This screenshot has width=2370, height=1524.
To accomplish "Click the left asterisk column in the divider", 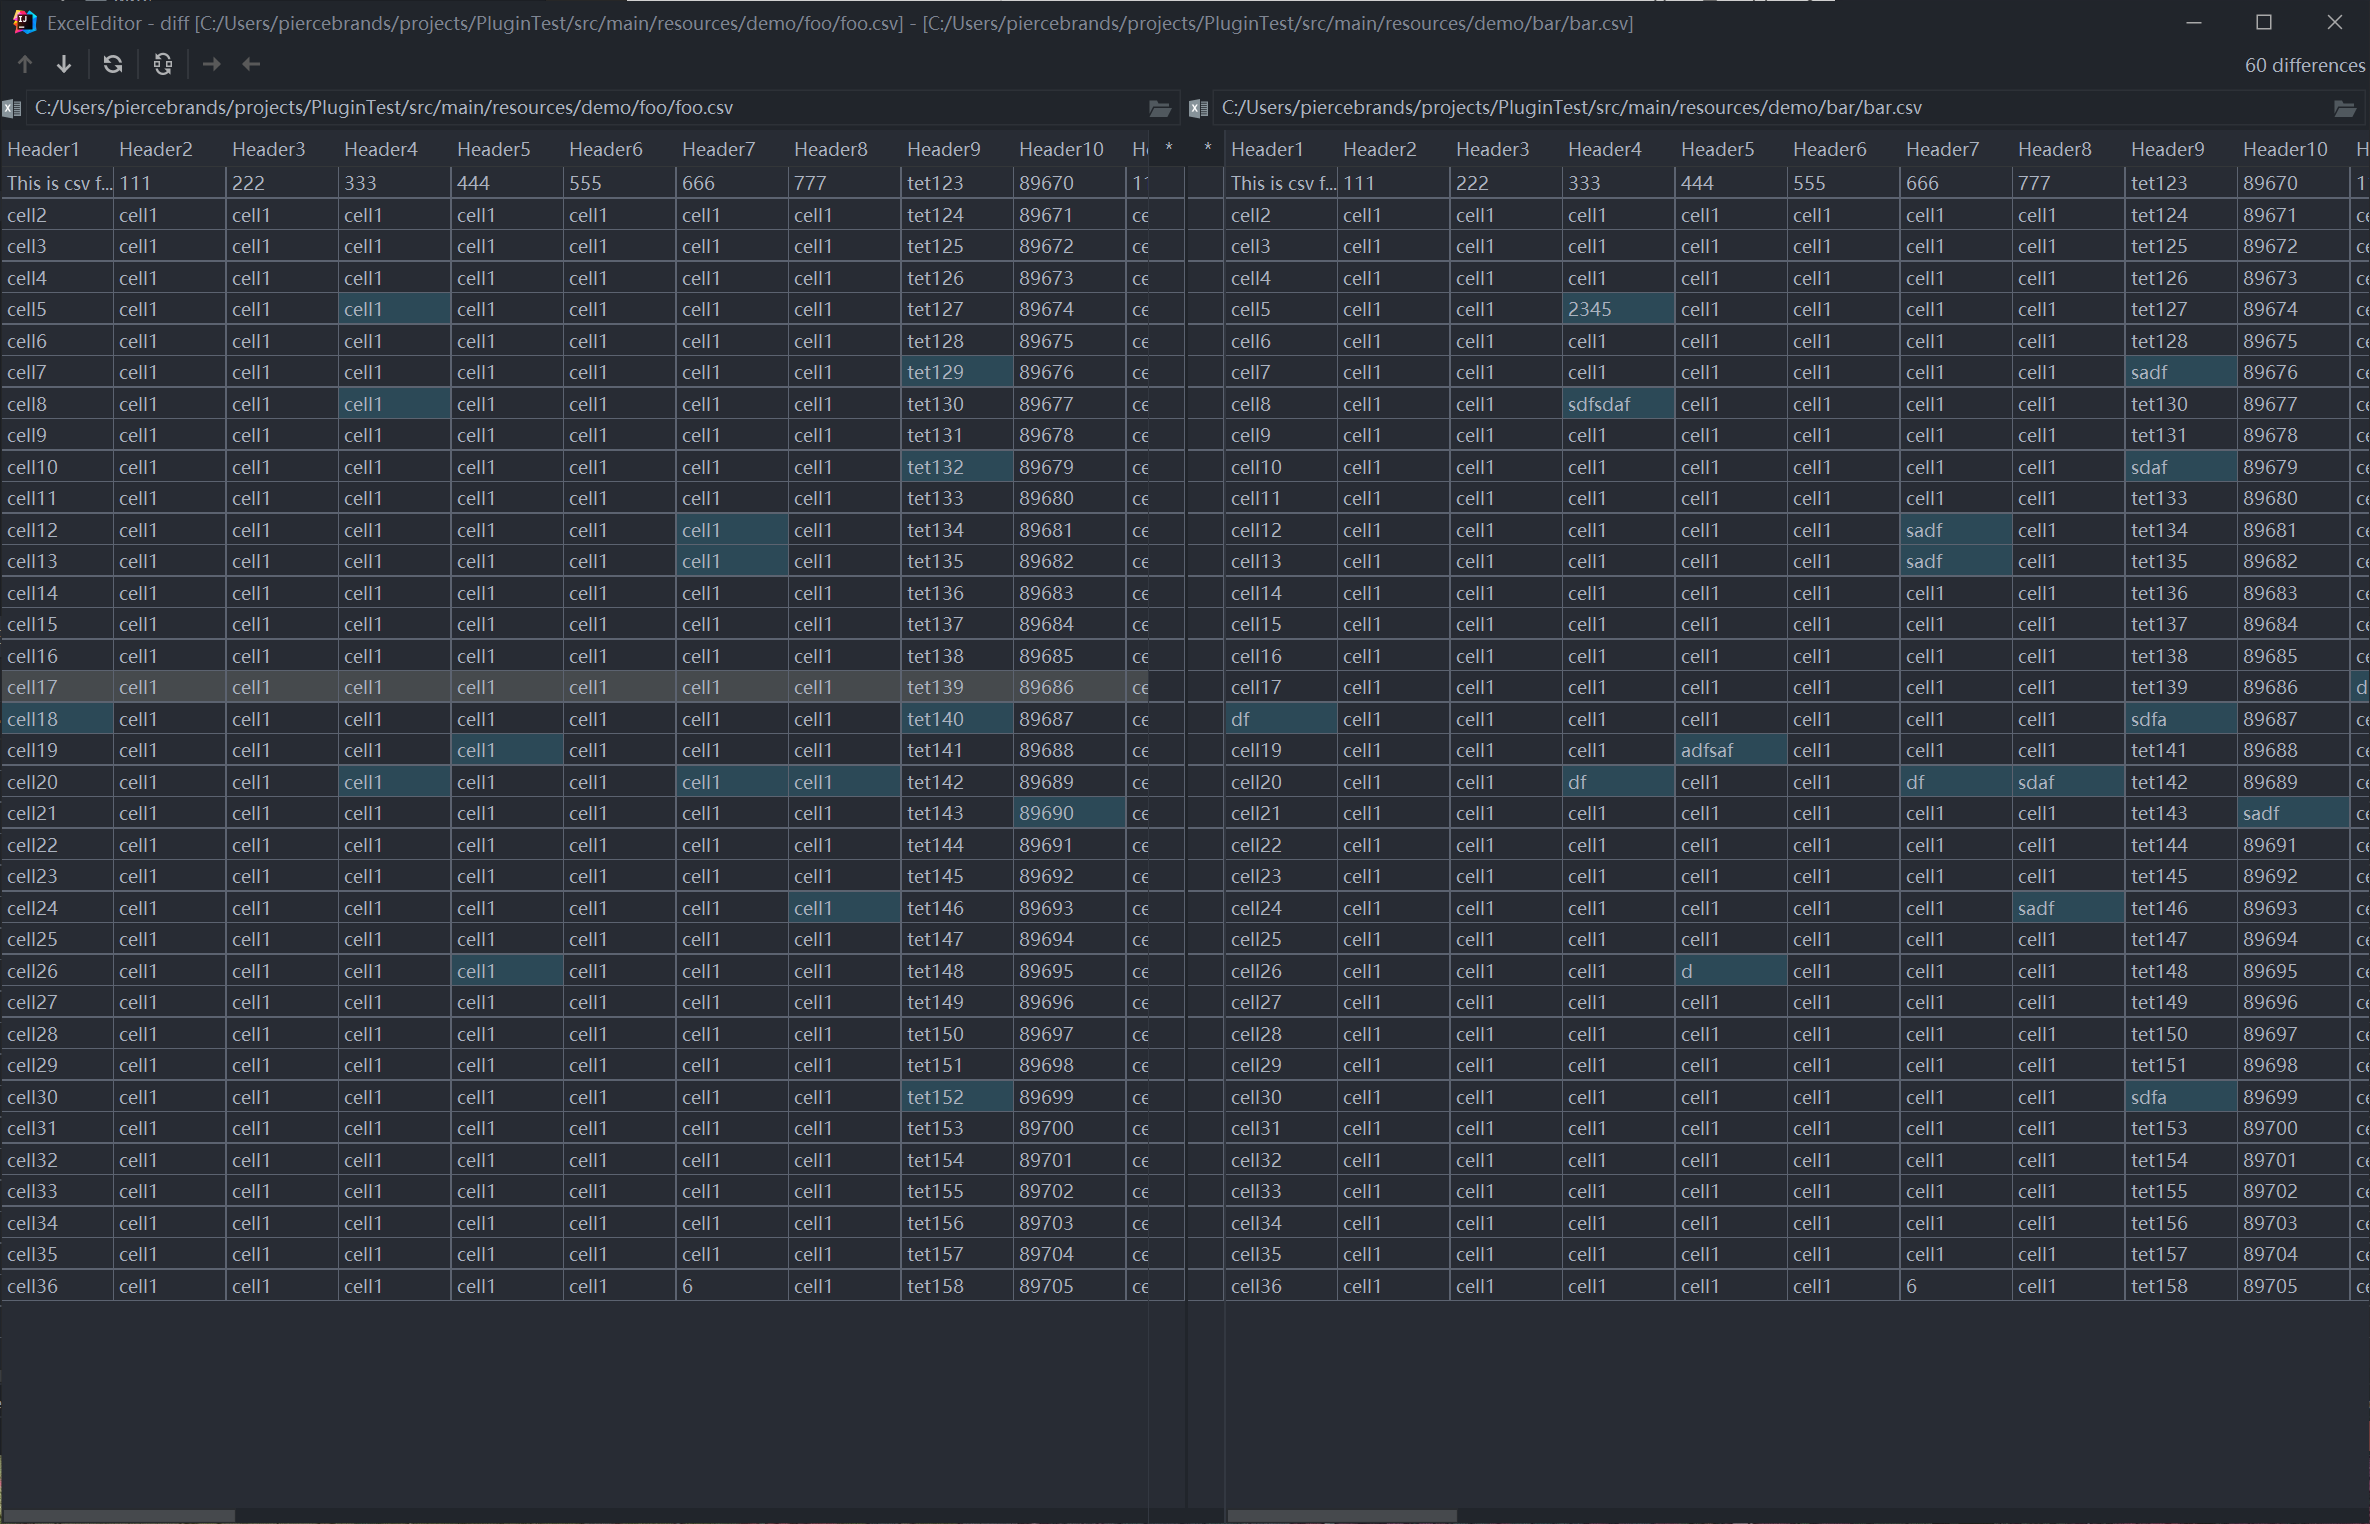I will pos(1168,149).
